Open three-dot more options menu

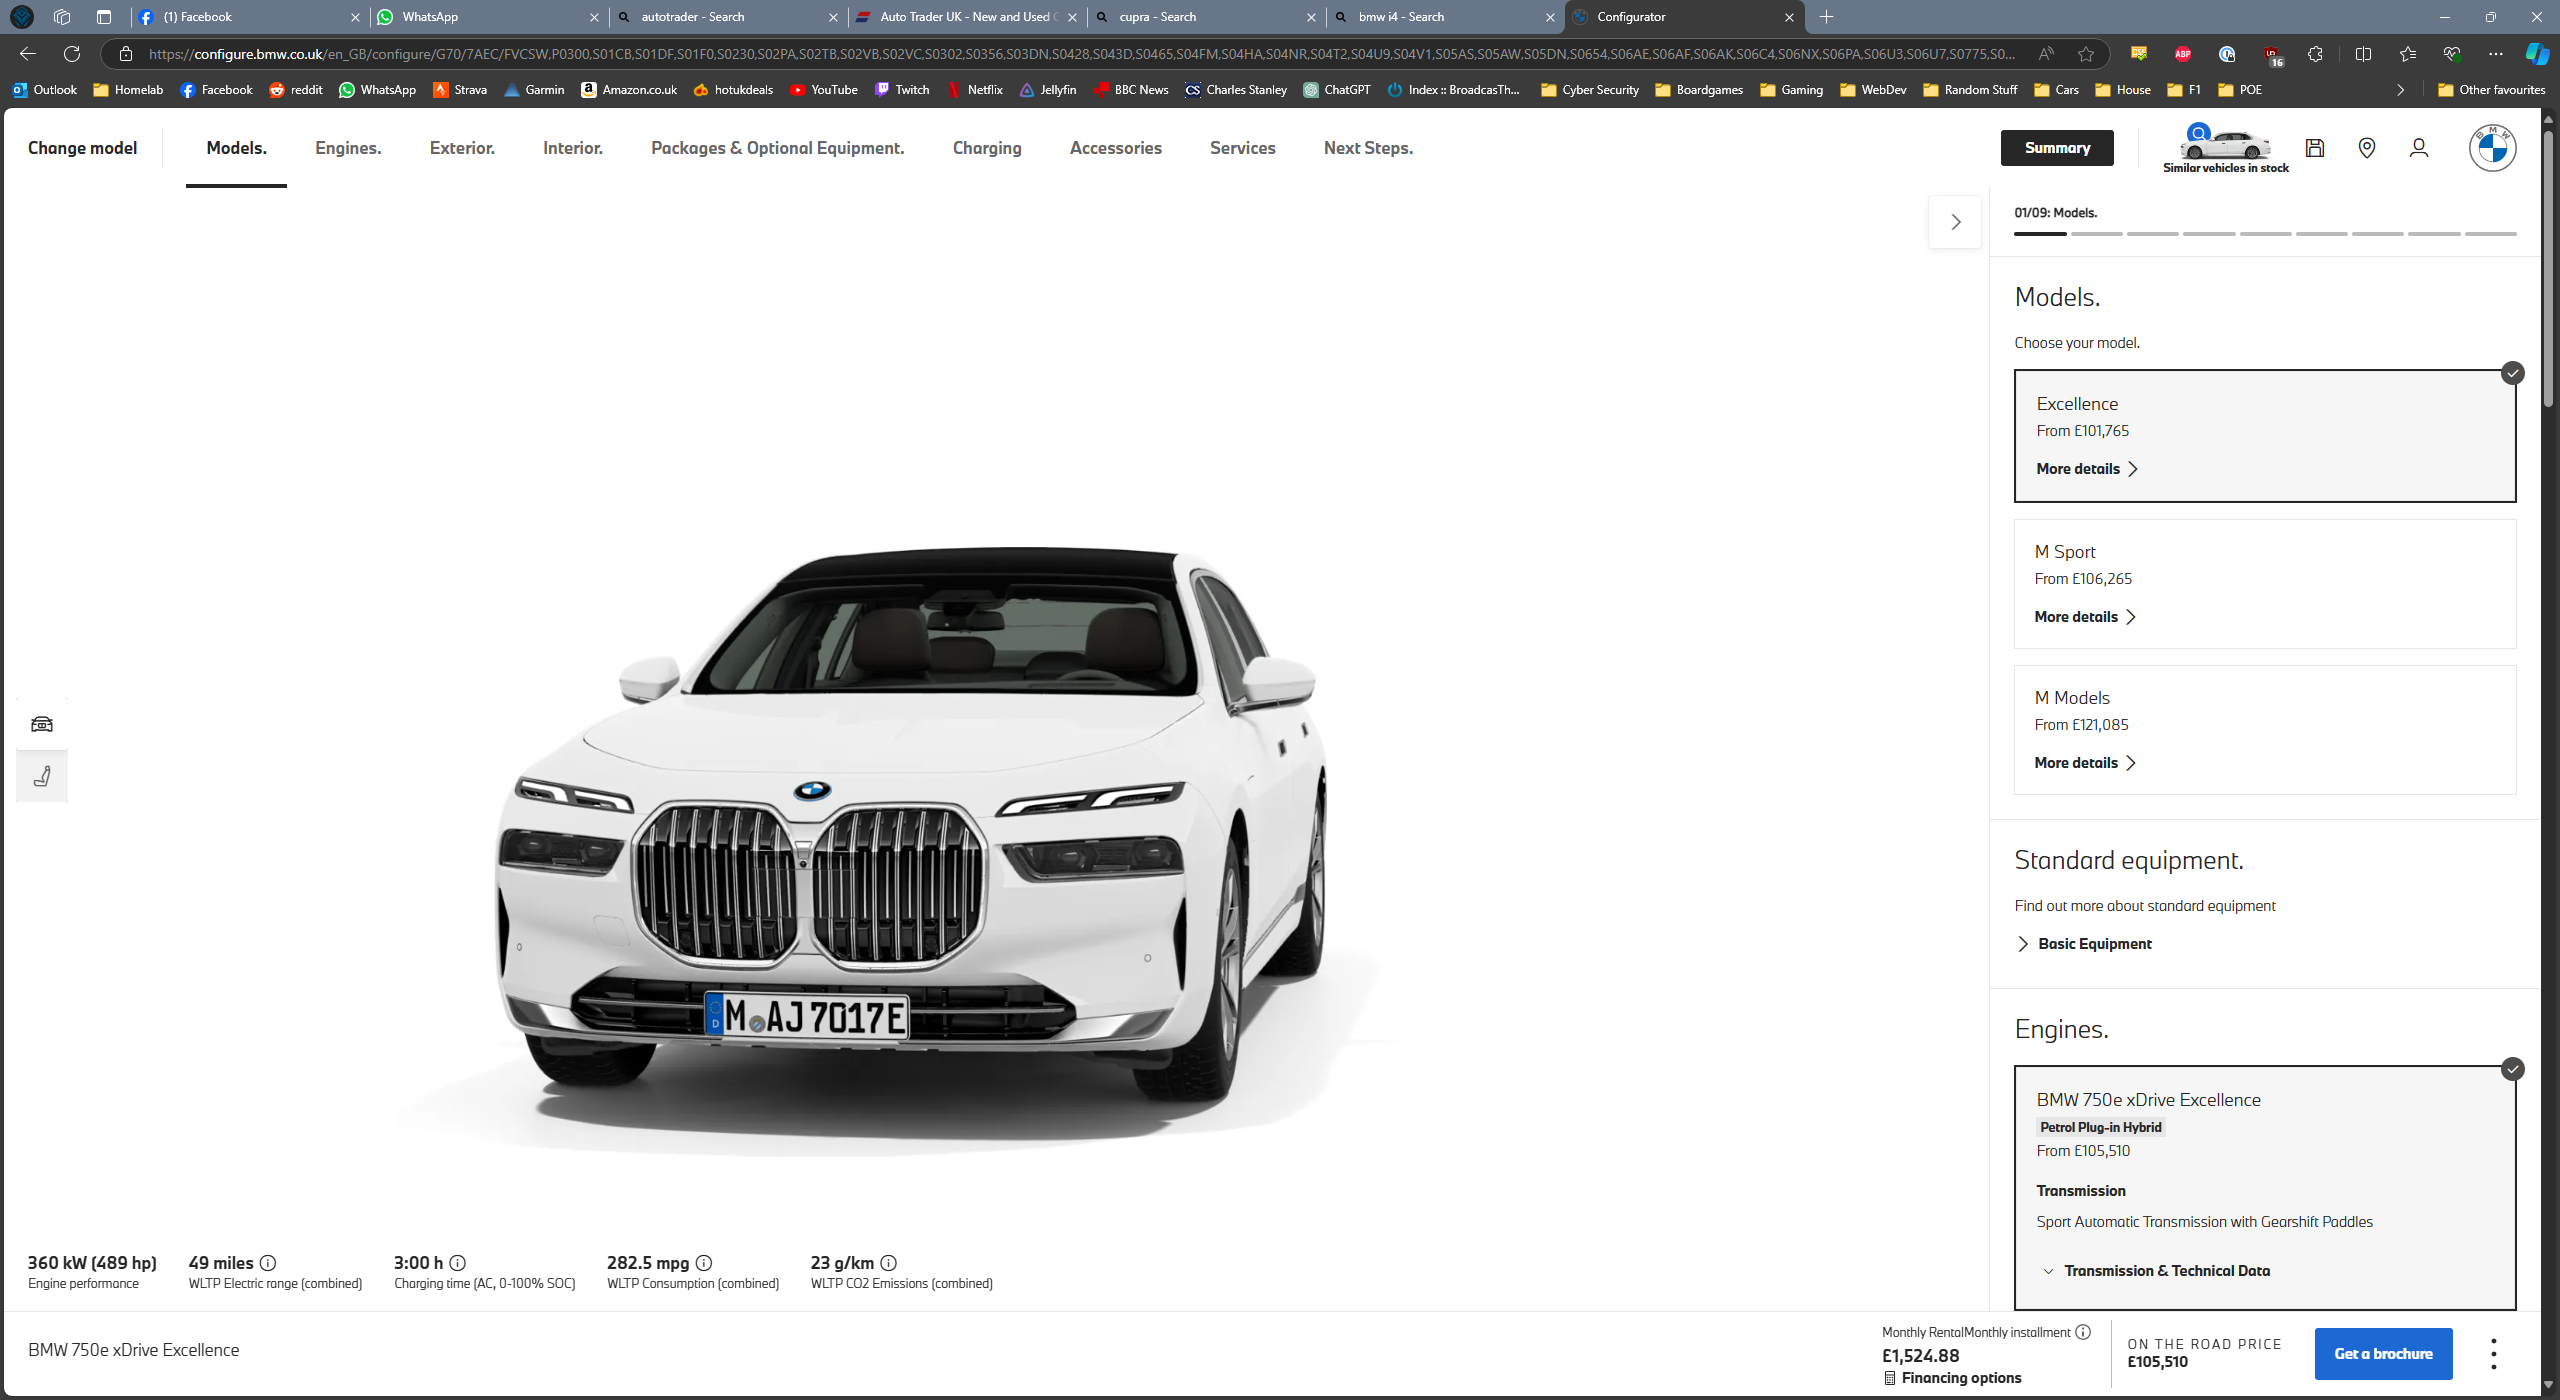click(x=2493, y=1354)
